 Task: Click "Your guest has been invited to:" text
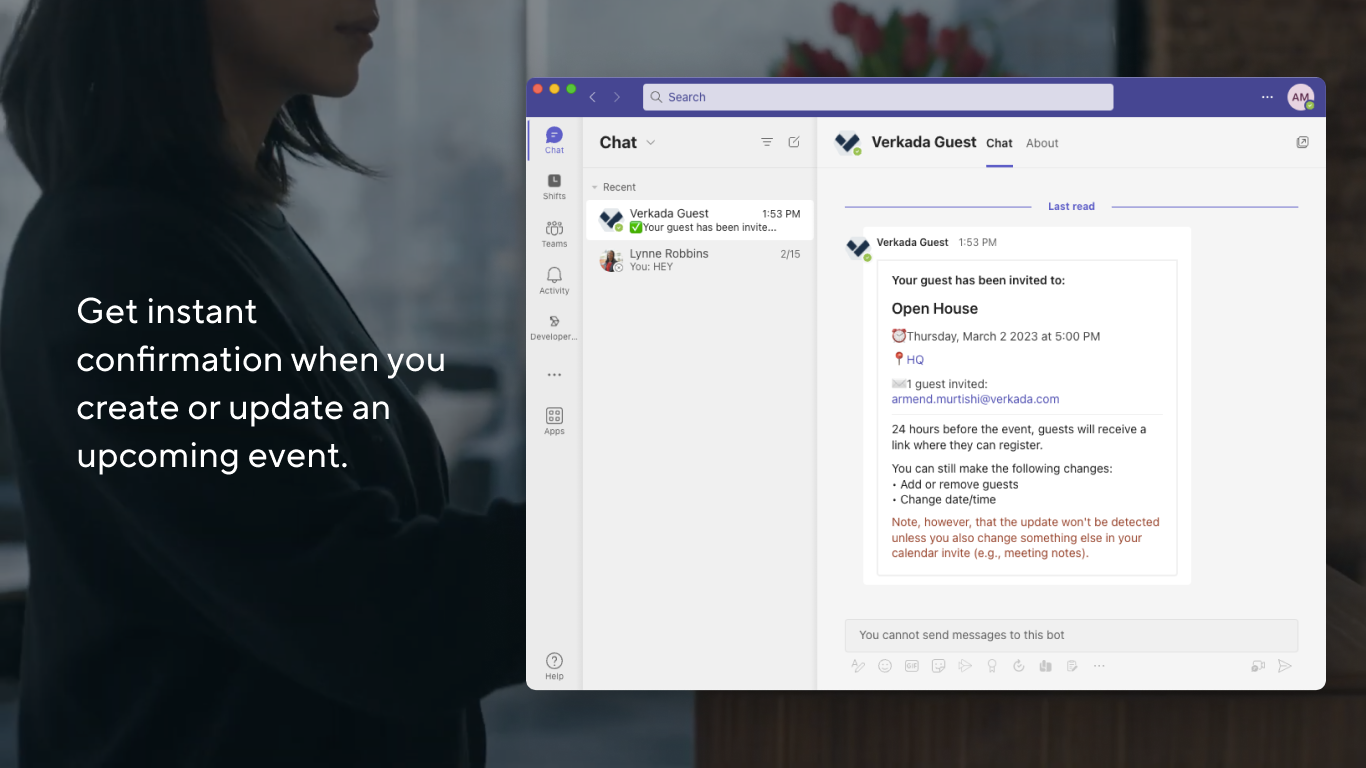click(x=978, y=281)
